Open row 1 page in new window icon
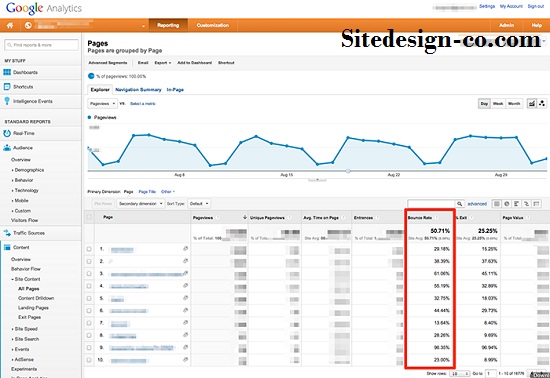The image size is (550, 378). (x=185, y=249)
